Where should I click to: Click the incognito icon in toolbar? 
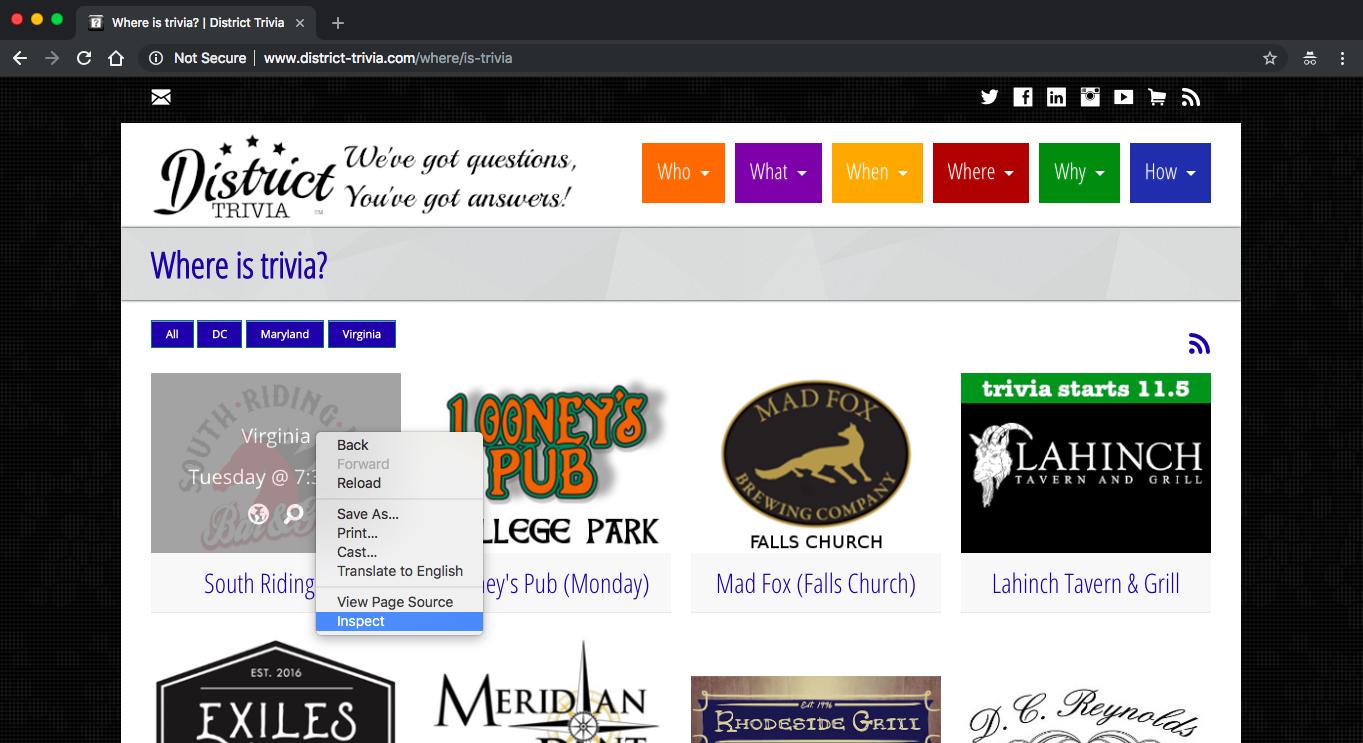[1309, 58]
